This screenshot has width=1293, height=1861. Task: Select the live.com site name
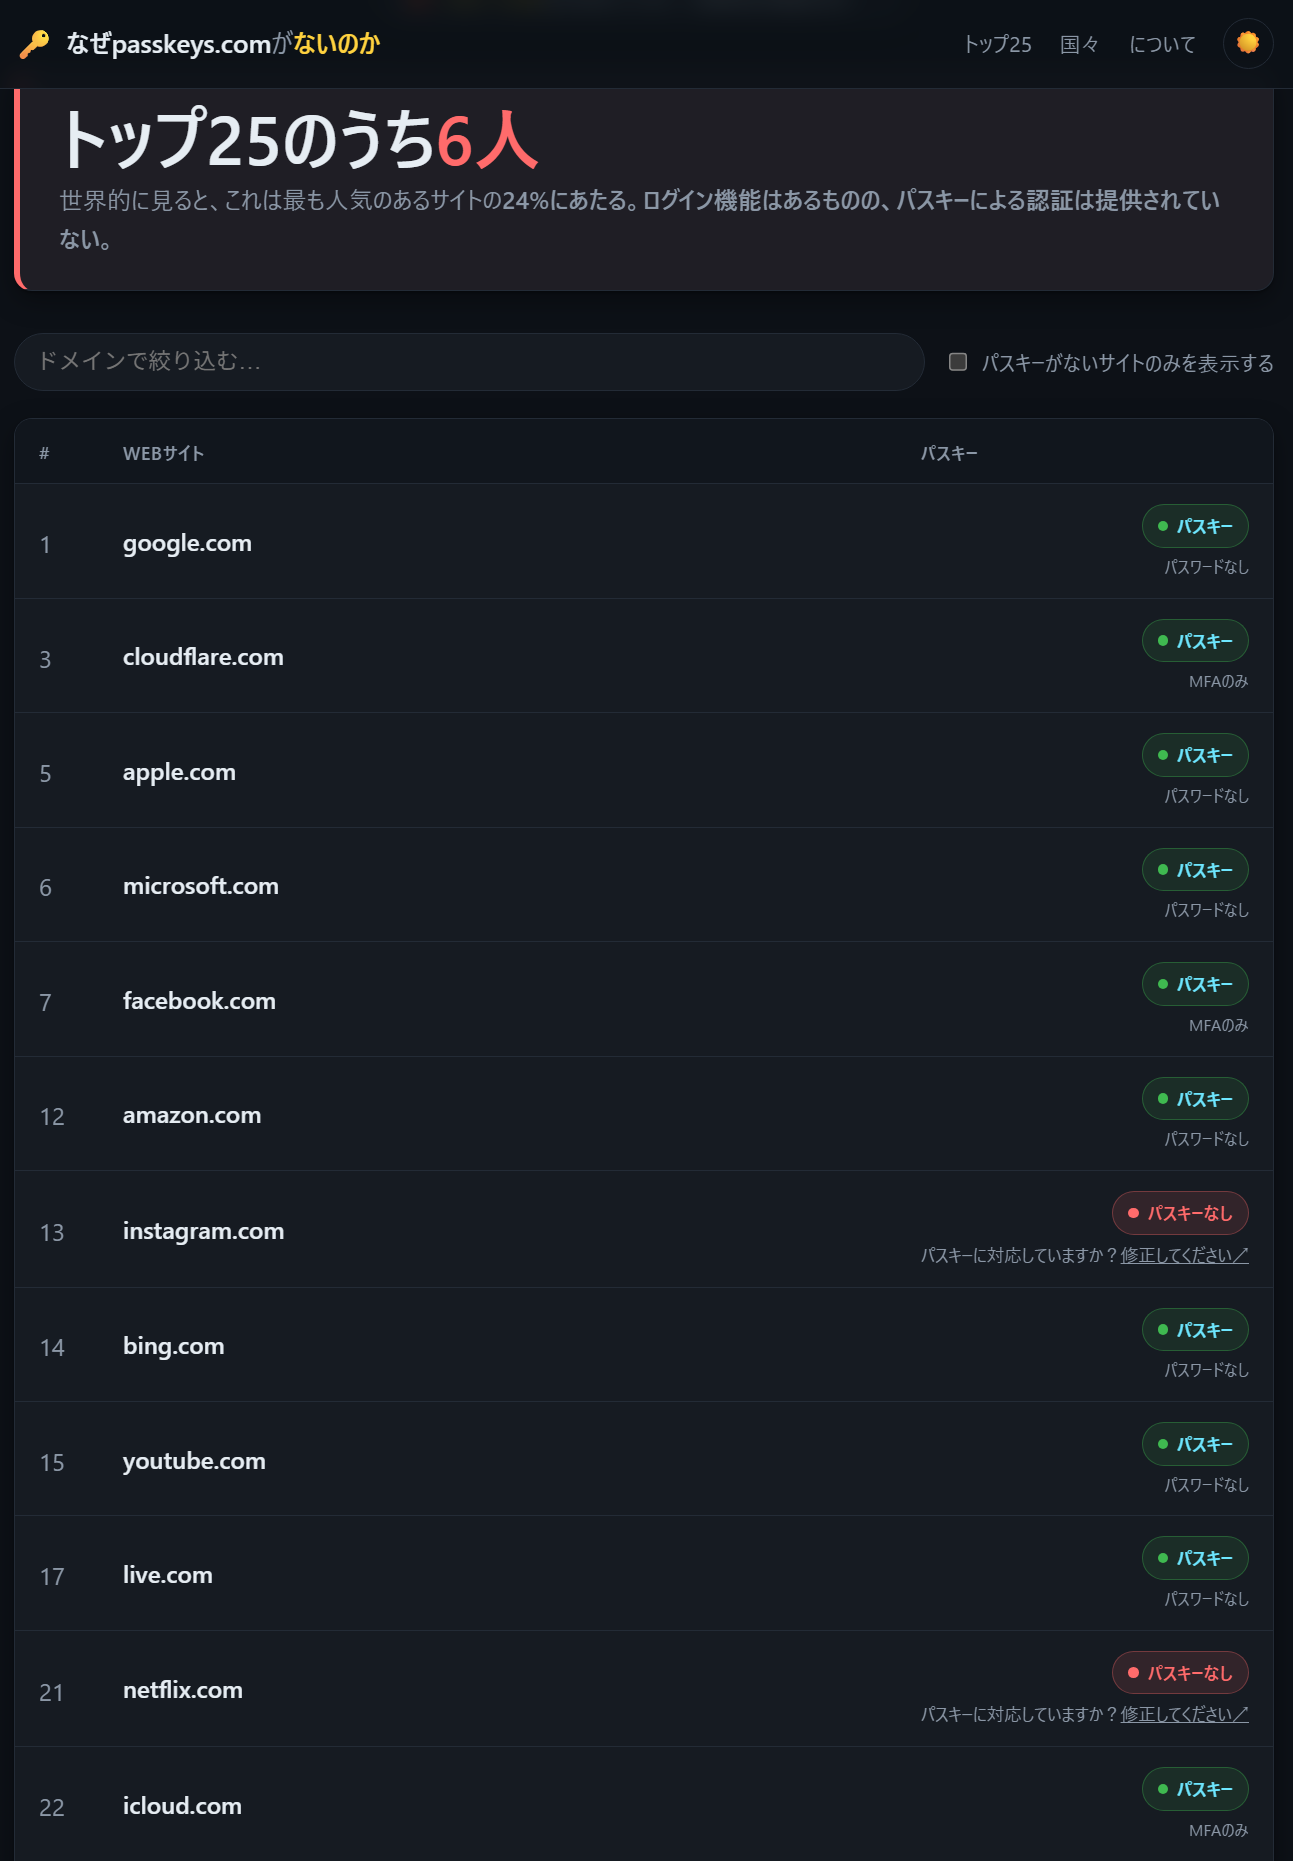(167, 1575)
